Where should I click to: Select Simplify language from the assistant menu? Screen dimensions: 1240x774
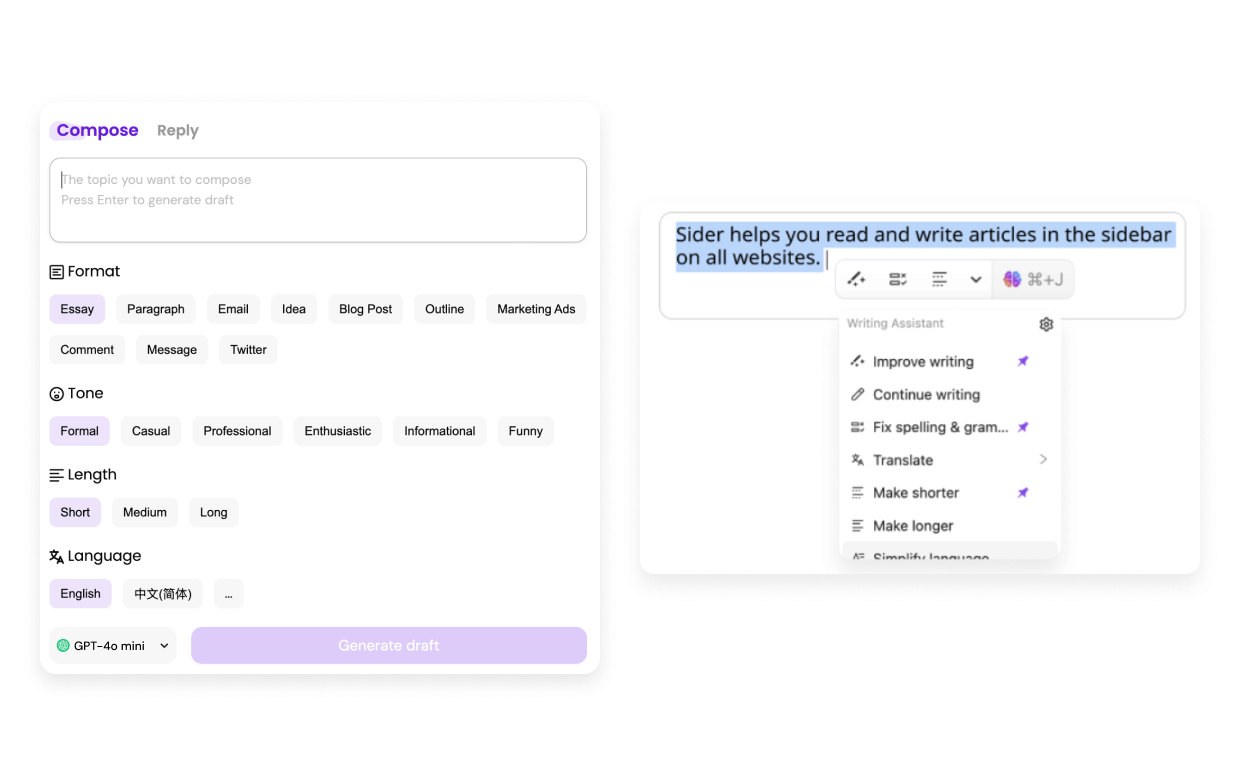926,556
